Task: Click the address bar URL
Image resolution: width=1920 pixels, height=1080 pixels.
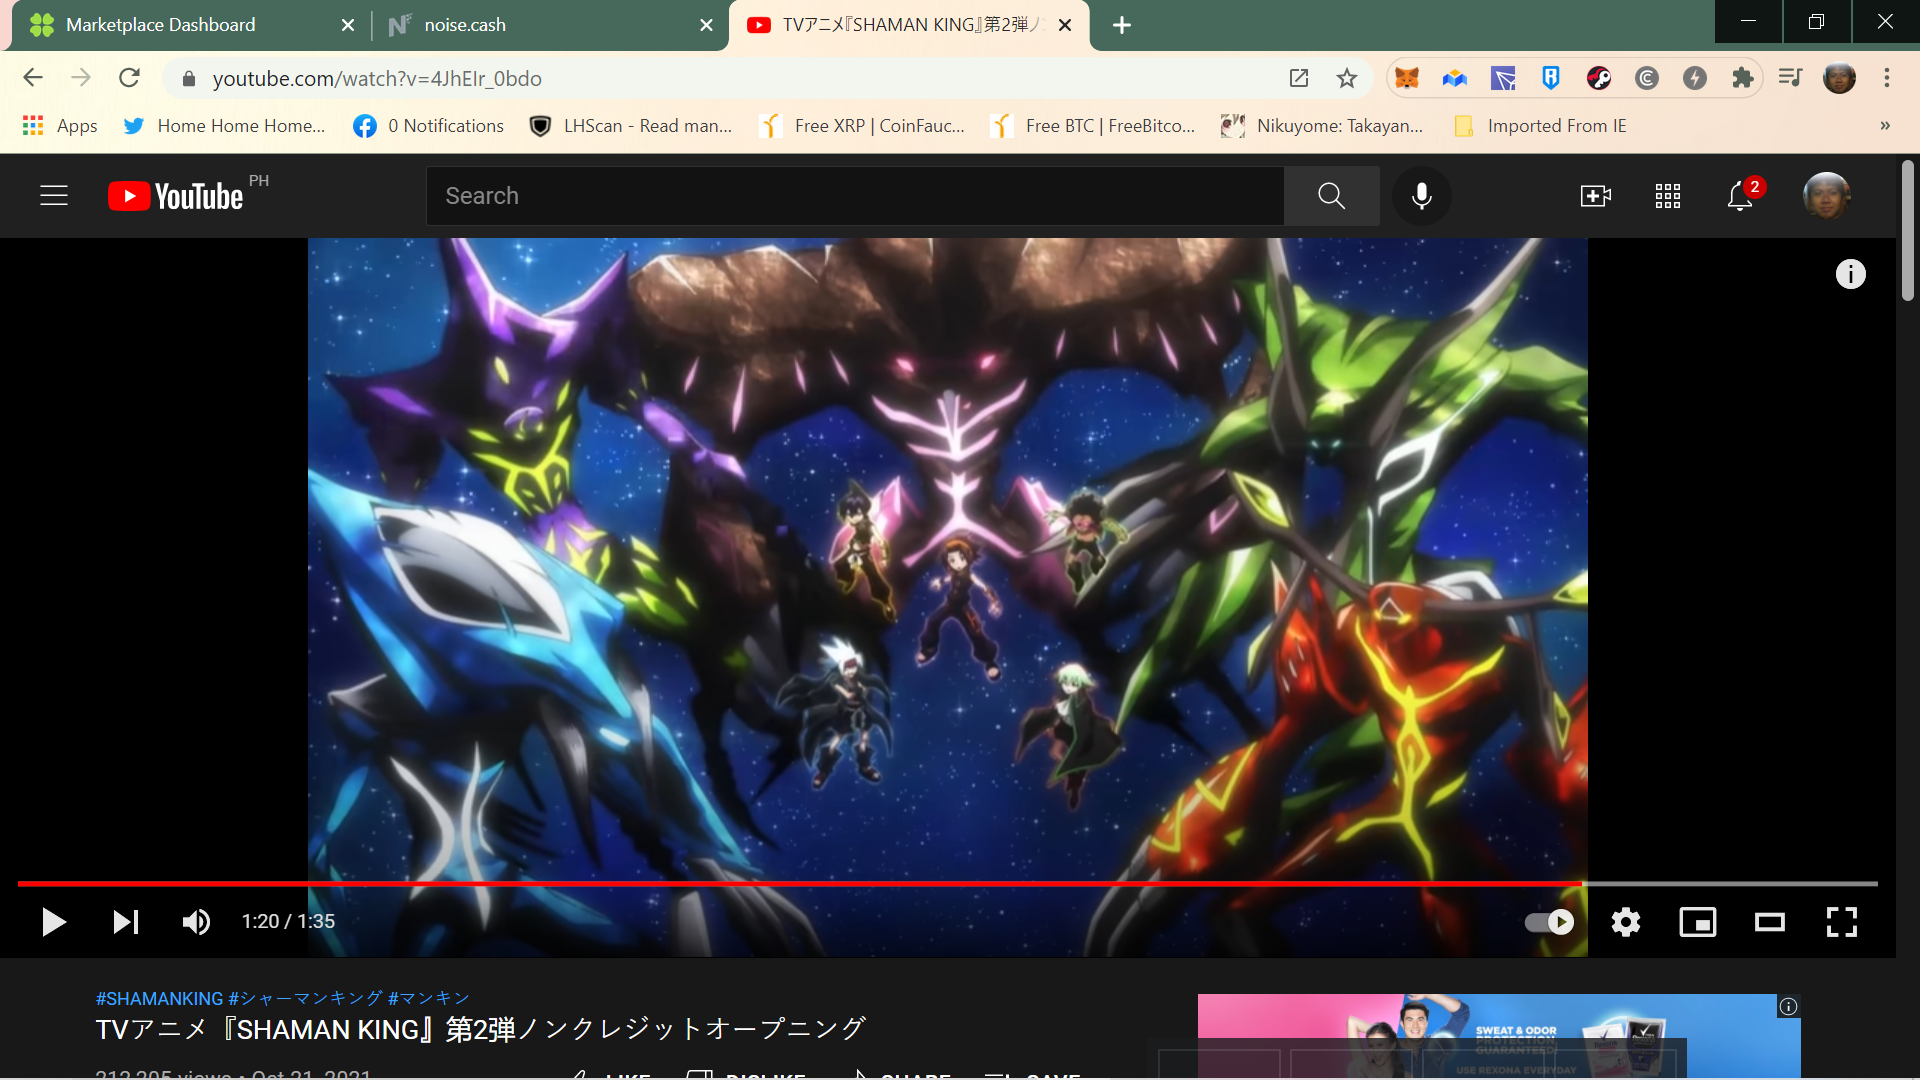Action: (x=377, y=78)
